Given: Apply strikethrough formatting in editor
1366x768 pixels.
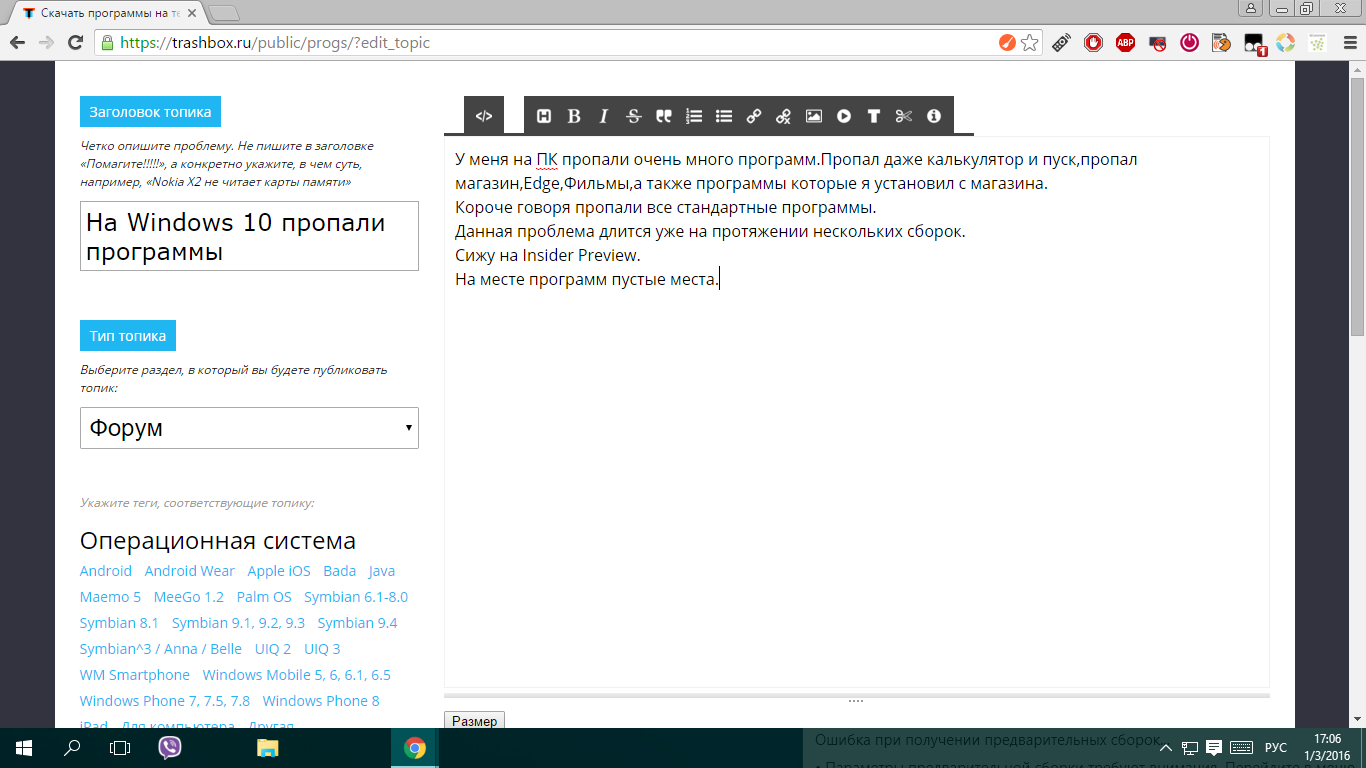Looking at the screenshot, I should point(634,116).
